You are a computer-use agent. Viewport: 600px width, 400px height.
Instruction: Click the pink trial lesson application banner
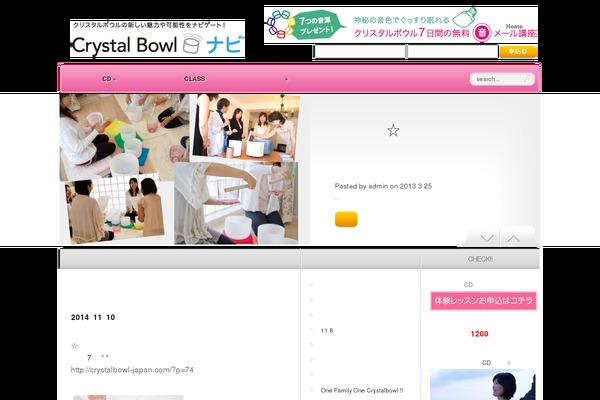(482, 300)
